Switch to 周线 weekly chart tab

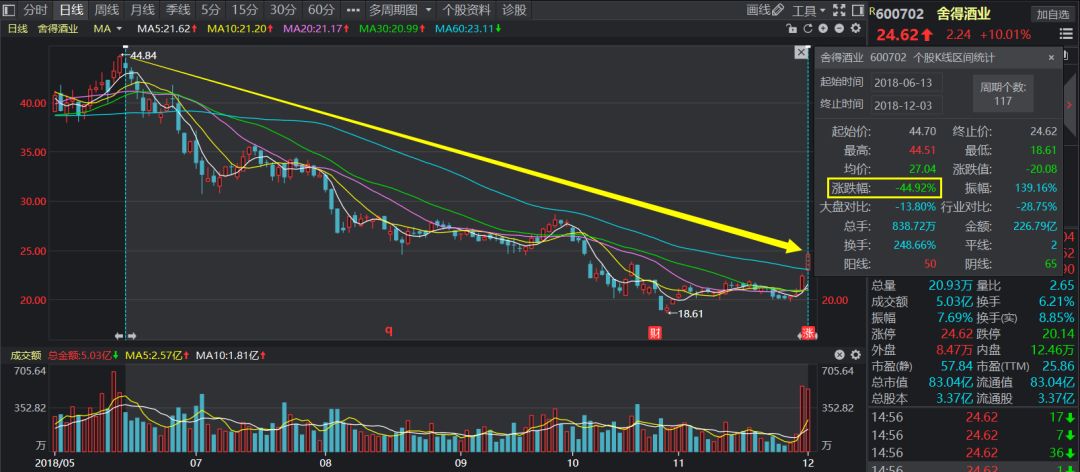tap(107, 10)
